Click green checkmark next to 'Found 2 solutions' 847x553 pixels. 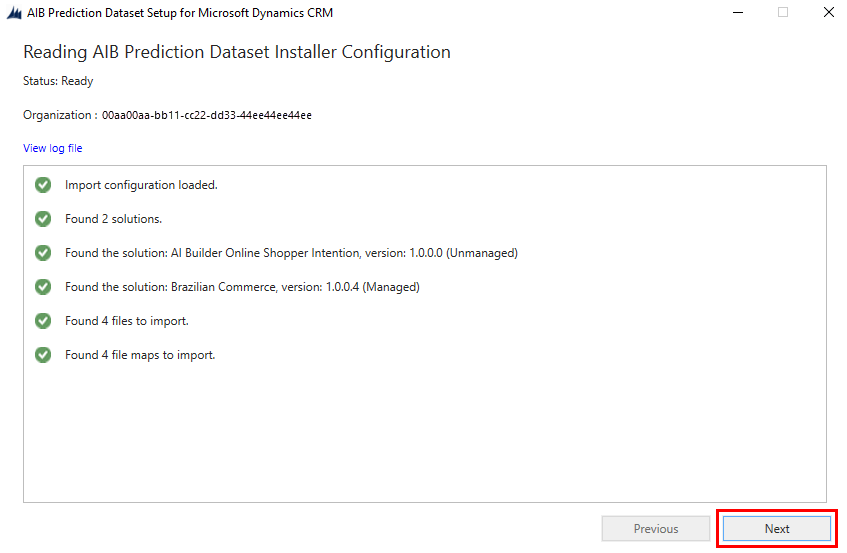pyautogui.click(x=43, y=219)
